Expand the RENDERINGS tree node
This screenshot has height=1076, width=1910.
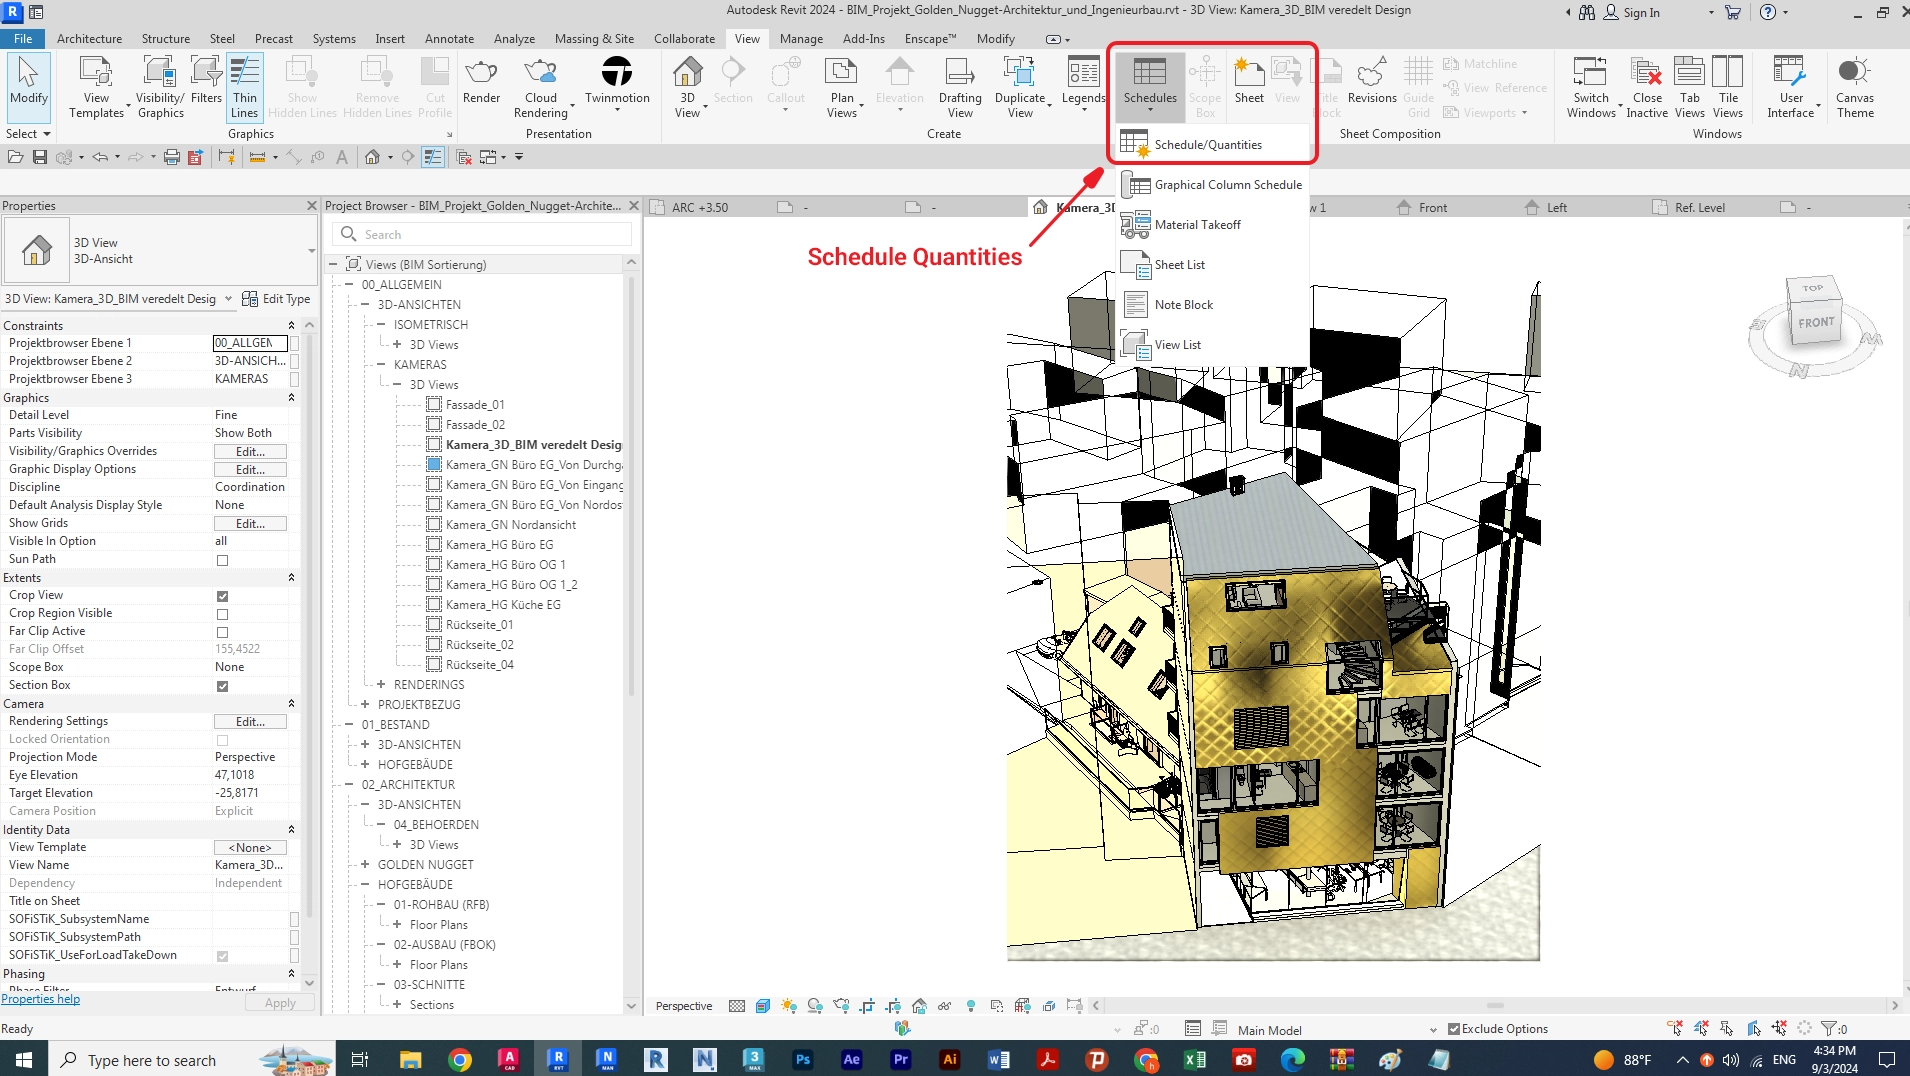(x=381, y=685)
